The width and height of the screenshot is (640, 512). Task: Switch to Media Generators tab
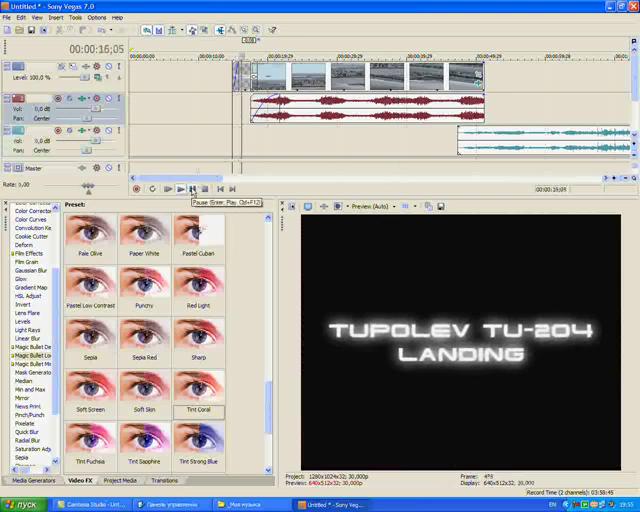(33, 481)
